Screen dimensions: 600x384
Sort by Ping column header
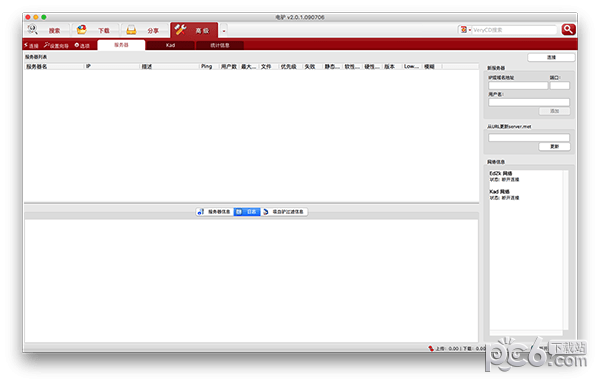pos(209,67)
